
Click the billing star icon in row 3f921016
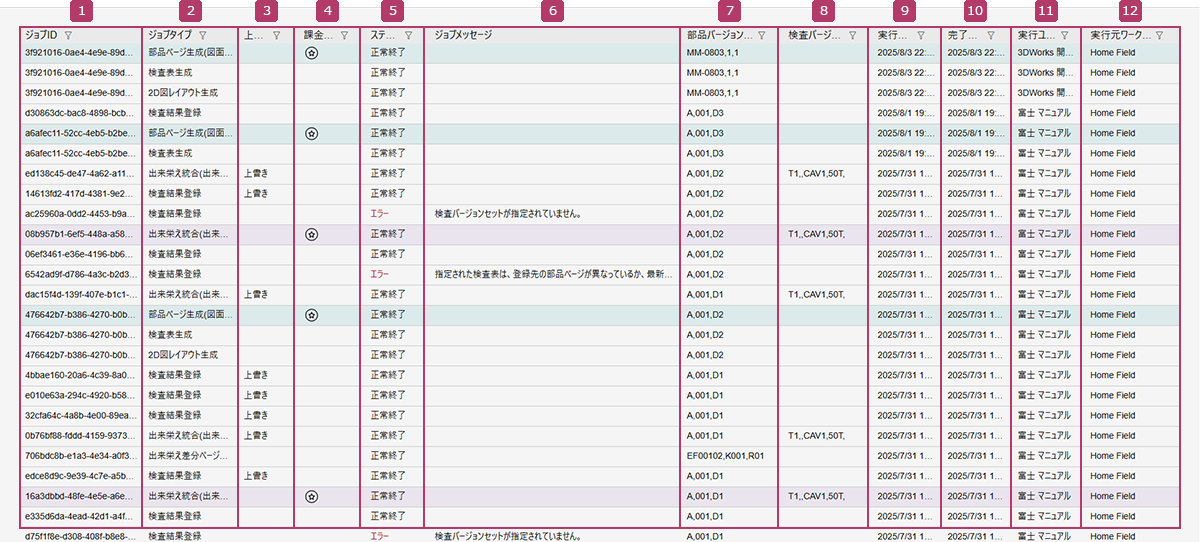pos(312,53)
